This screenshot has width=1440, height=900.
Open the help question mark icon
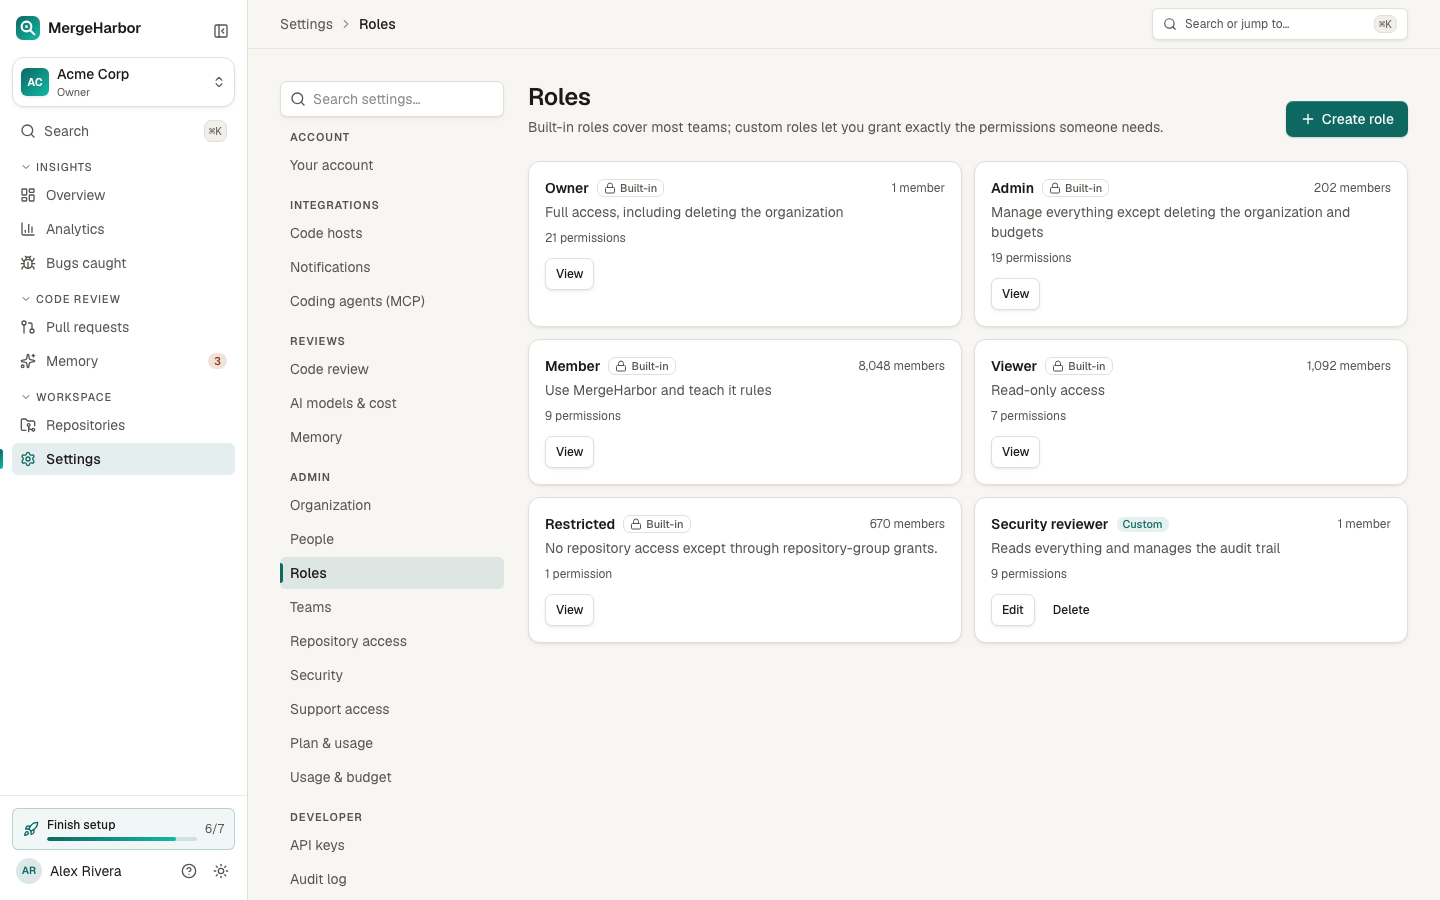click(189, 871)
